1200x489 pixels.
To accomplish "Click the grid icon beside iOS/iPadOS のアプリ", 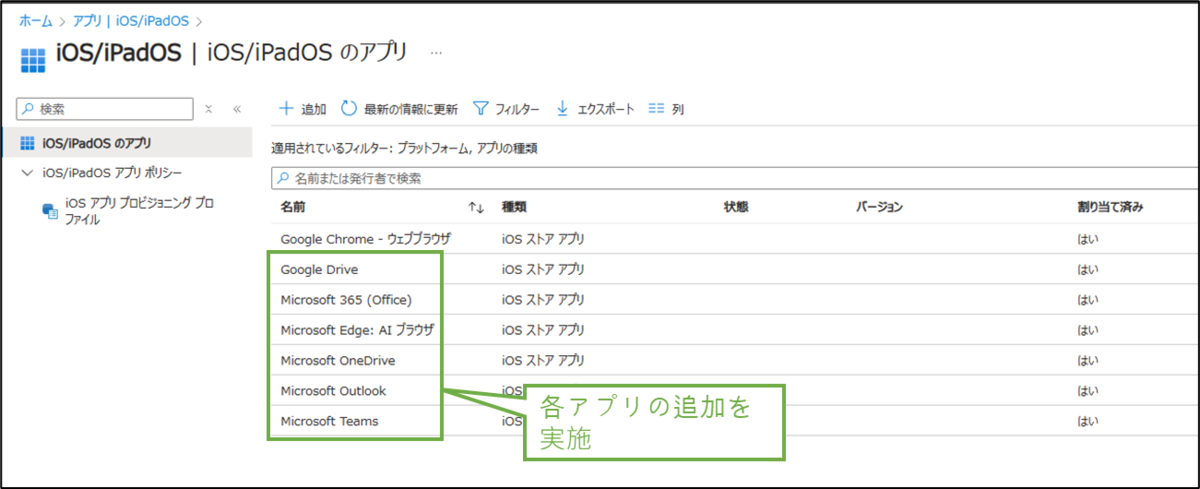I will click(28, 142).
